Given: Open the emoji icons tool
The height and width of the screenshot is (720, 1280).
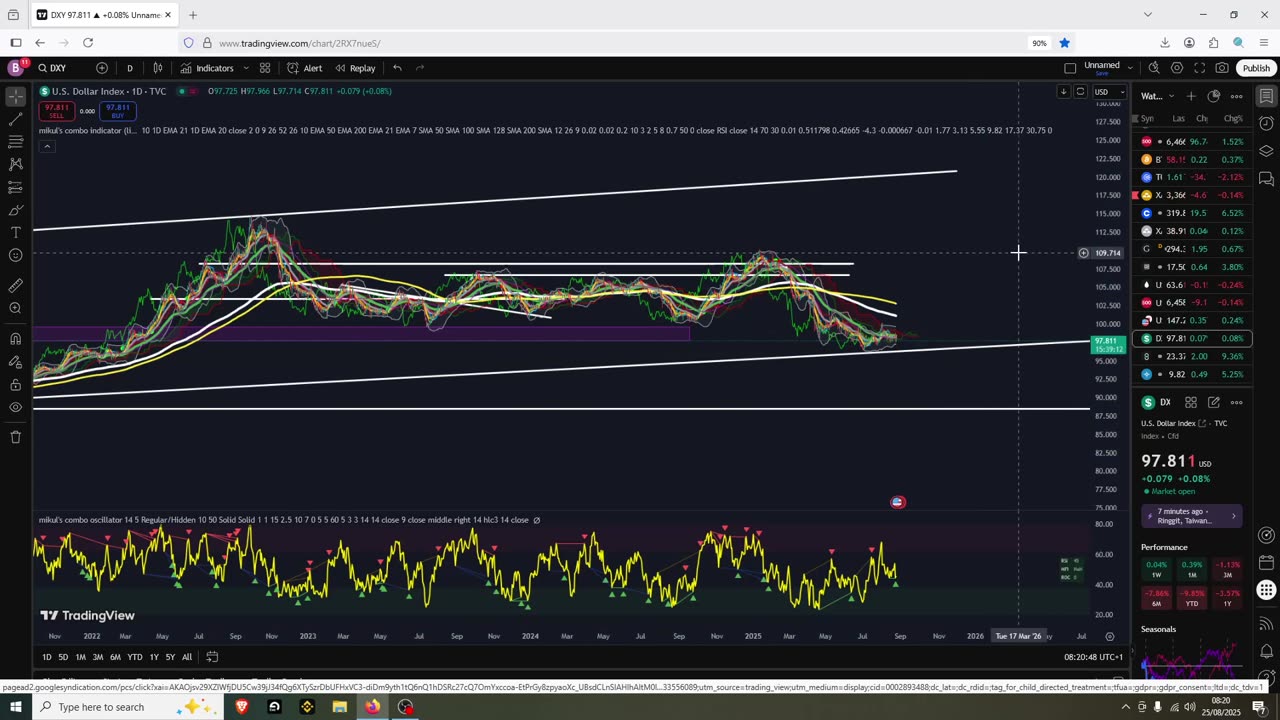Looking at the screenshot, I should (15, 256).
